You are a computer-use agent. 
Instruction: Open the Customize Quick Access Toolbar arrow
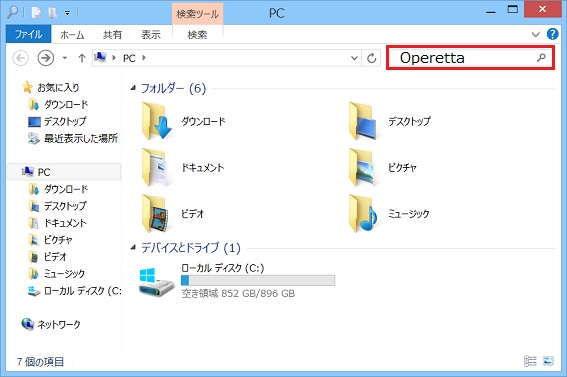67,13
